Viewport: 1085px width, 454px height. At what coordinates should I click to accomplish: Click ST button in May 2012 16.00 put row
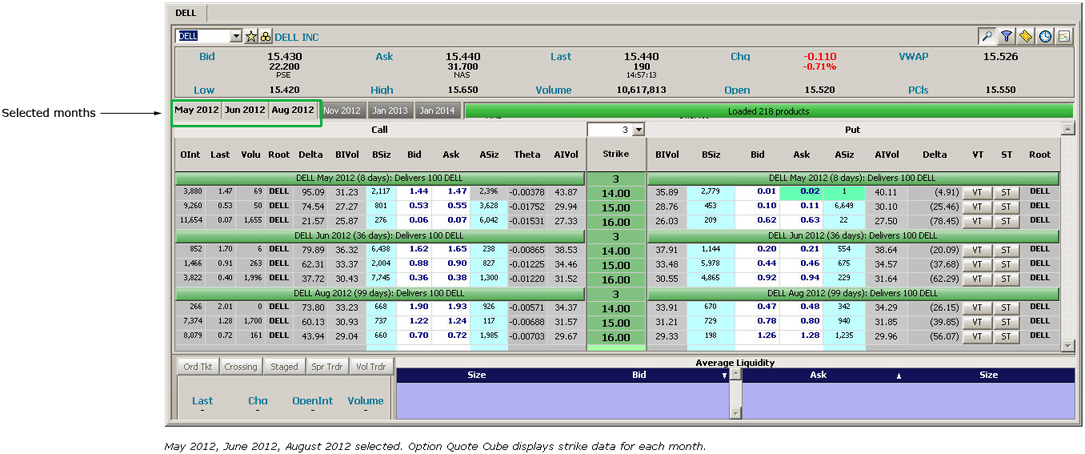[1006, 221]
